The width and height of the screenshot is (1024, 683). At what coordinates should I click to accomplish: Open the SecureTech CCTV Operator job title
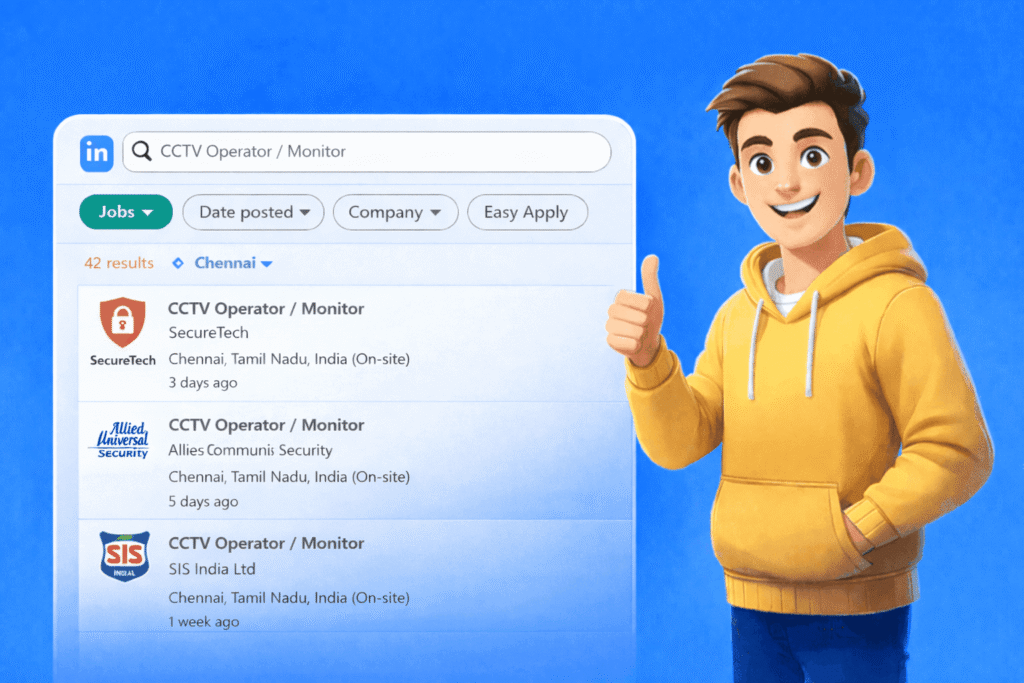pyautogui.click(x=266, y=309)
